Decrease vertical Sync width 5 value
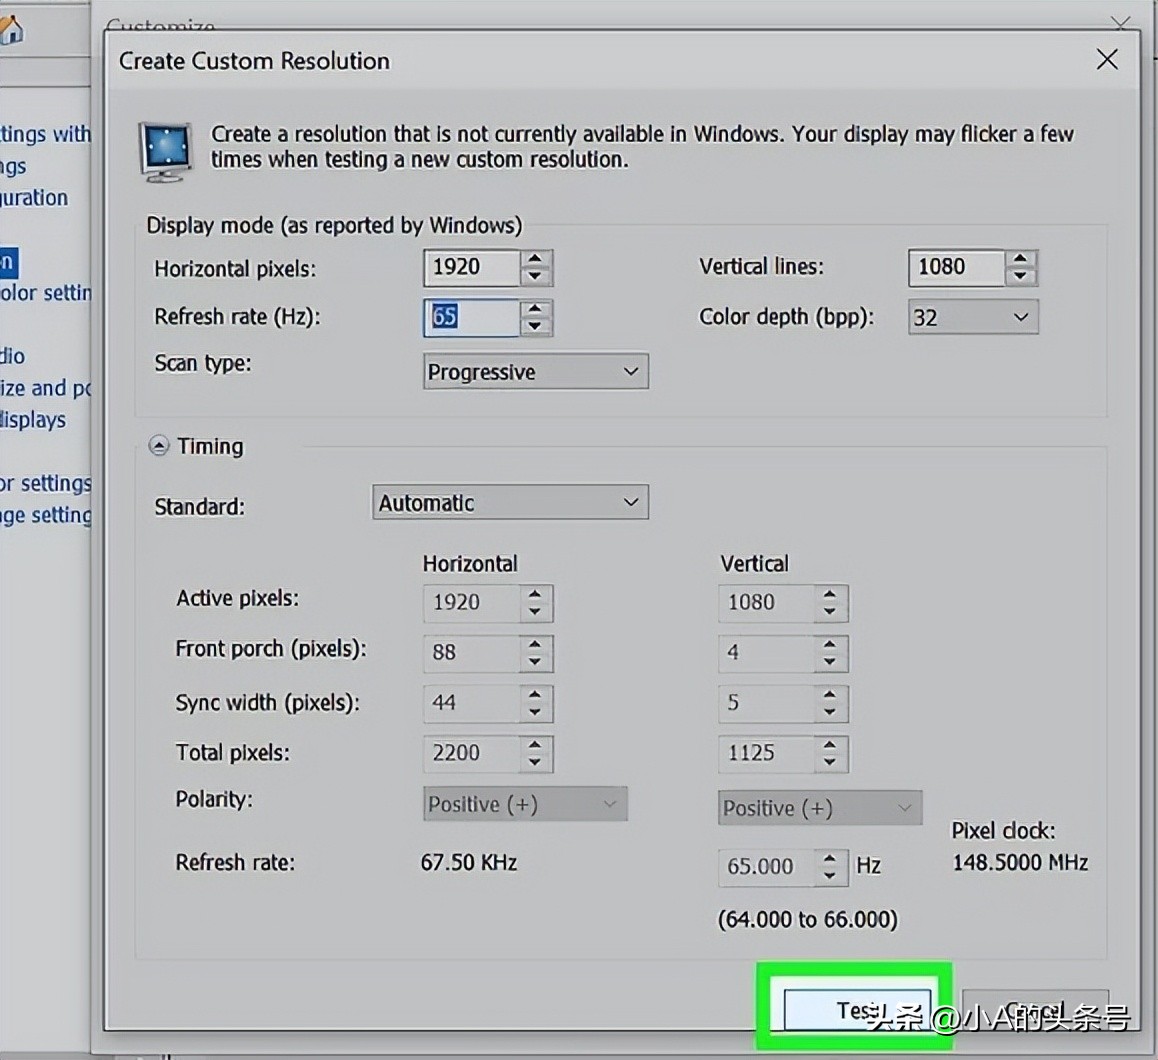1158x1060 pixels. click(830, 713)
